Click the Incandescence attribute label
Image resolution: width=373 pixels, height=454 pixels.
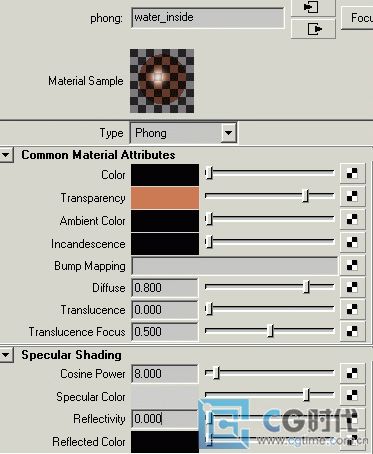[x=88, y=244]
